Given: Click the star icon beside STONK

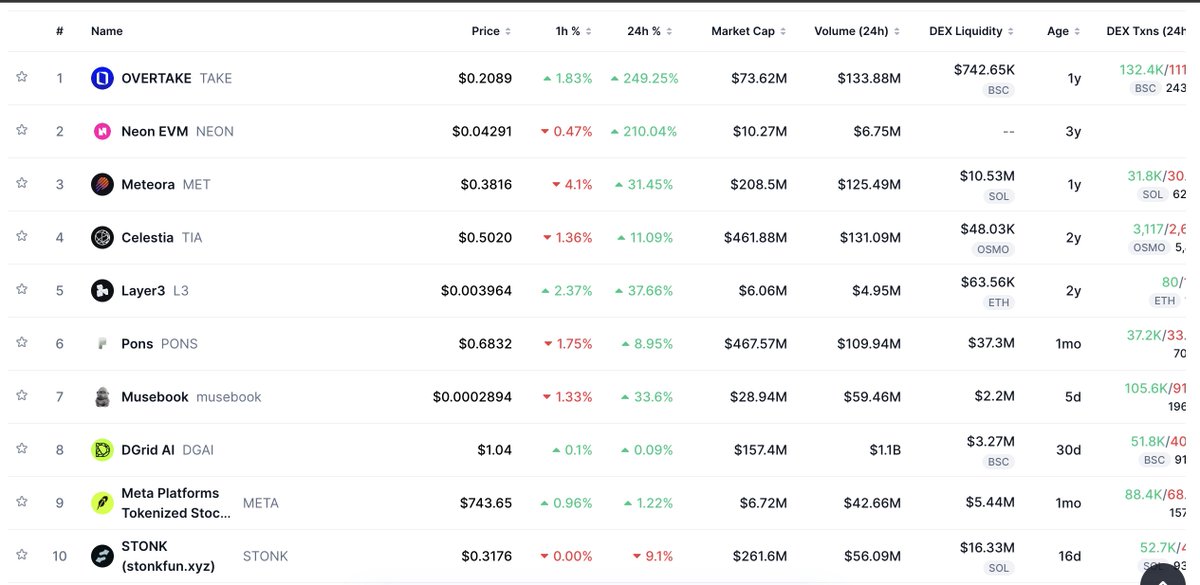Looking at the screenshot, I should coord(21,554).
